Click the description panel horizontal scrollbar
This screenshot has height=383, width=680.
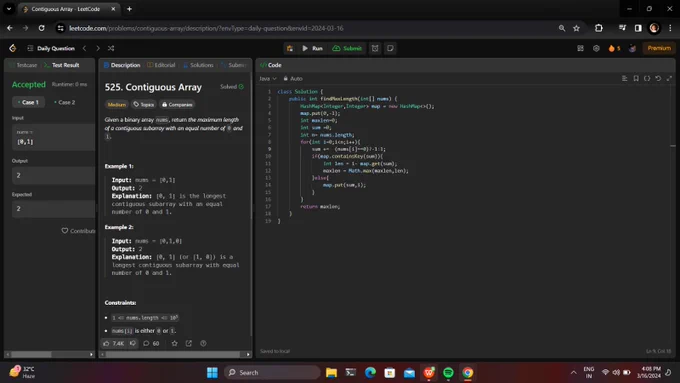point(173,354)
